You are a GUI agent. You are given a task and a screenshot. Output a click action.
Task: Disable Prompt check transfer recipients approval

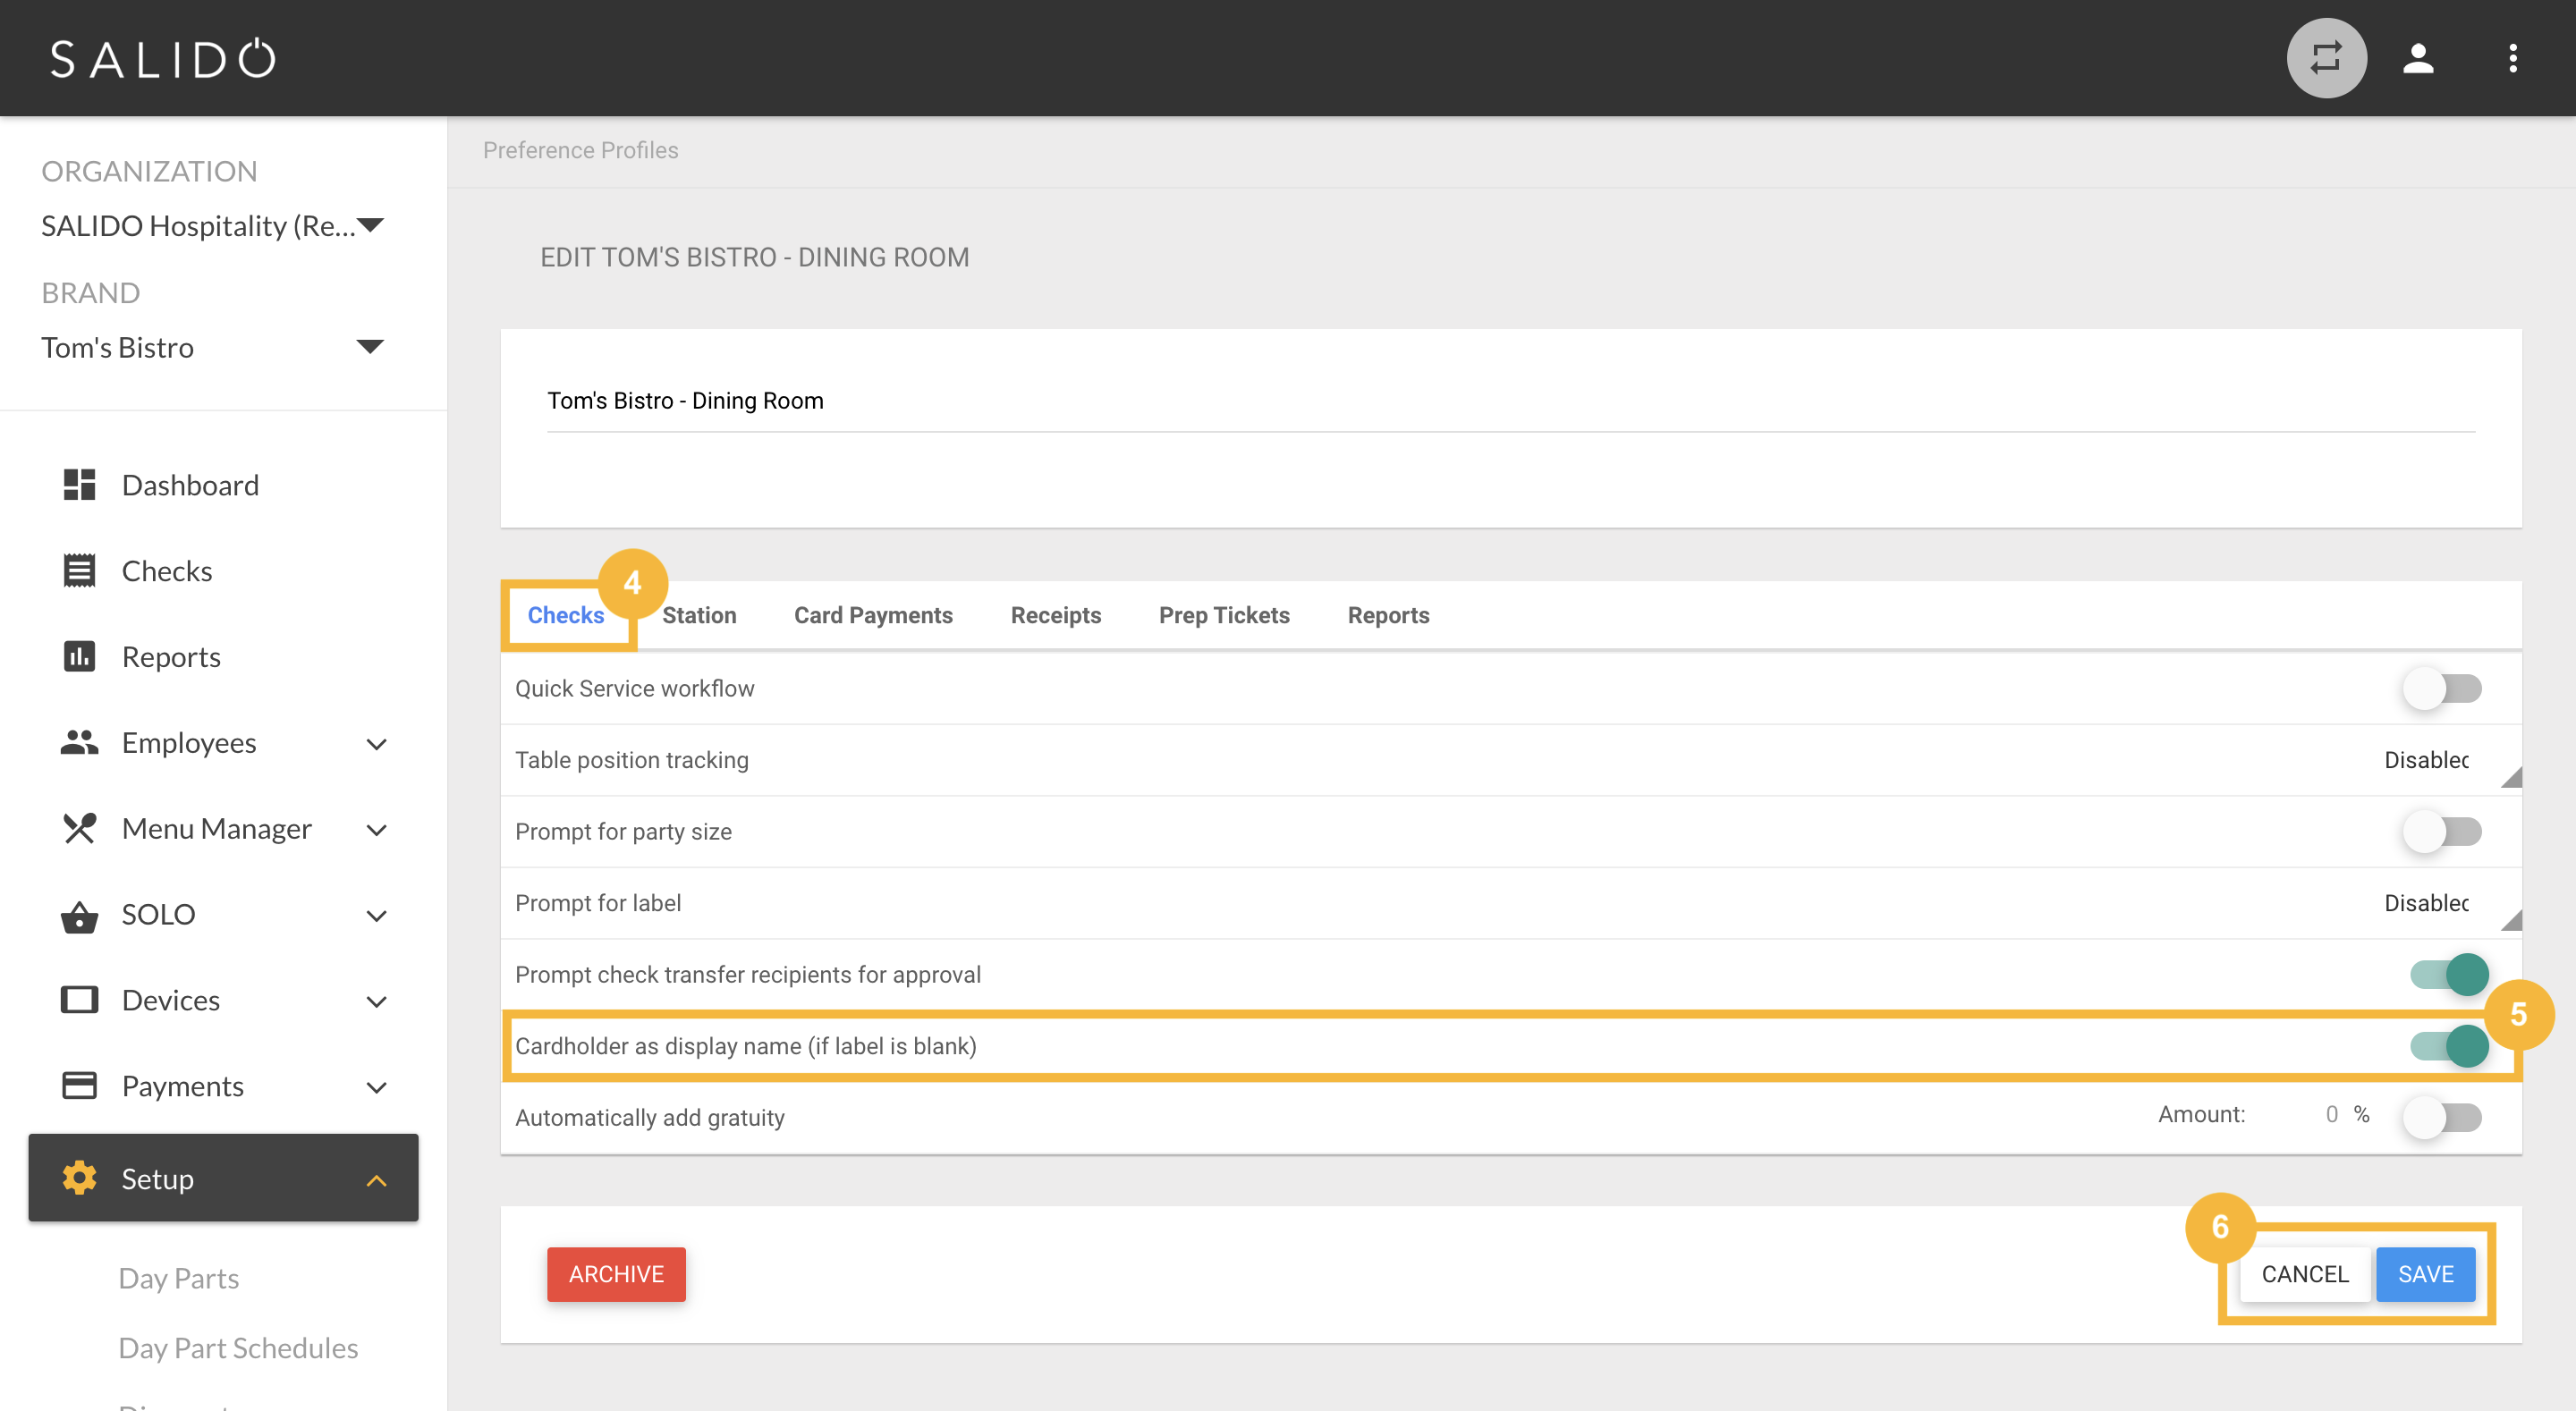pyautogui.click(x=2449, y=974)
